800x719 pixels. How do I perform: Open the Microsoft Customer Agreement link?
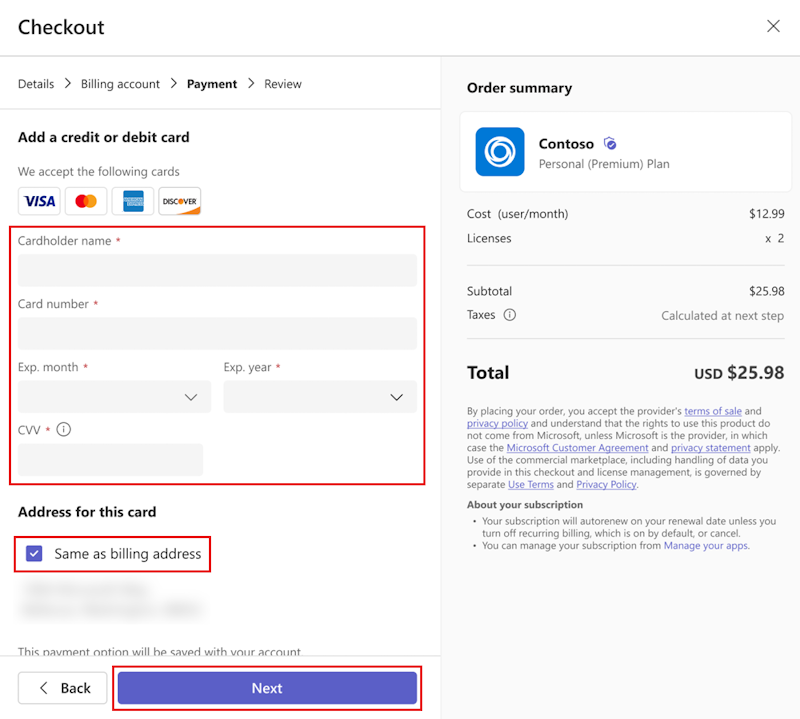(563, 448)
